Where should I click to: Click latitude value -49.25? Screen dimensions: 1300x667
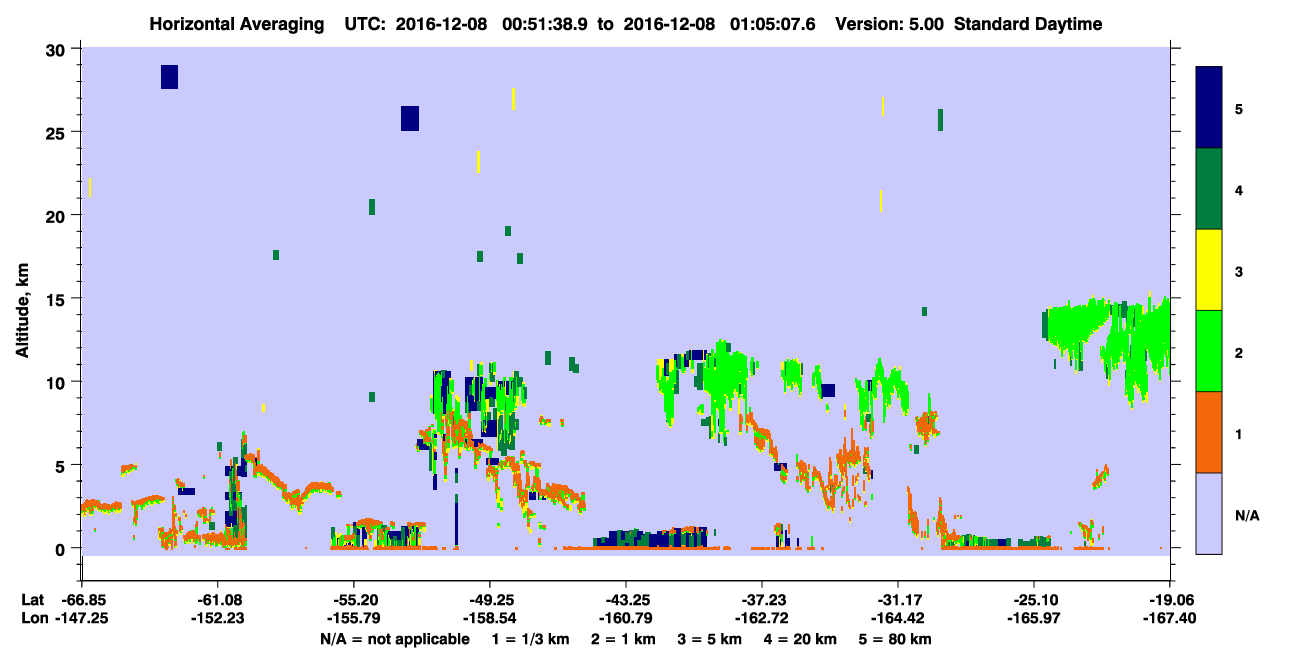click(490, 600)
